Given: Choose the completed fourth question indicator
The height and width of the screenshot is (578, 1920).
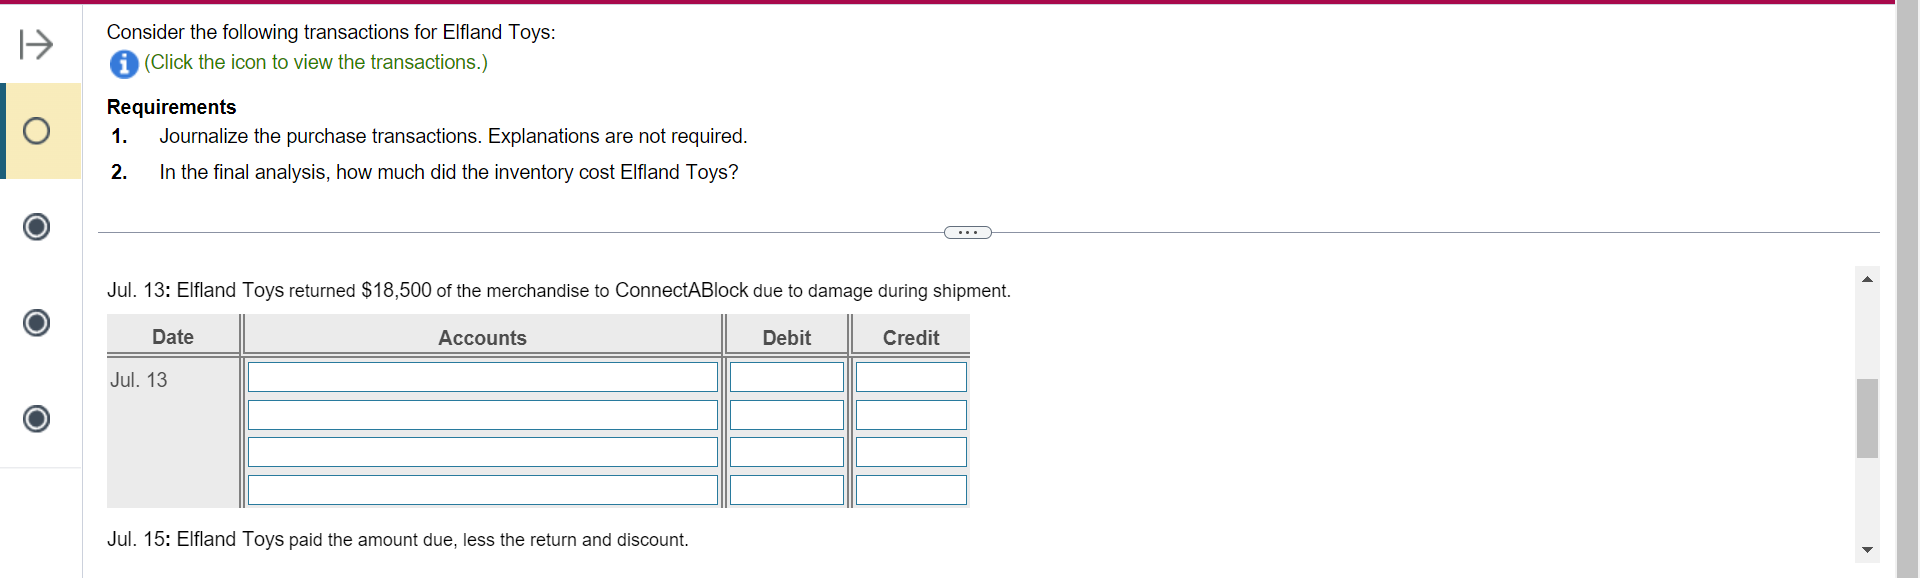Looking at the screenshot, I should [36, 419].
